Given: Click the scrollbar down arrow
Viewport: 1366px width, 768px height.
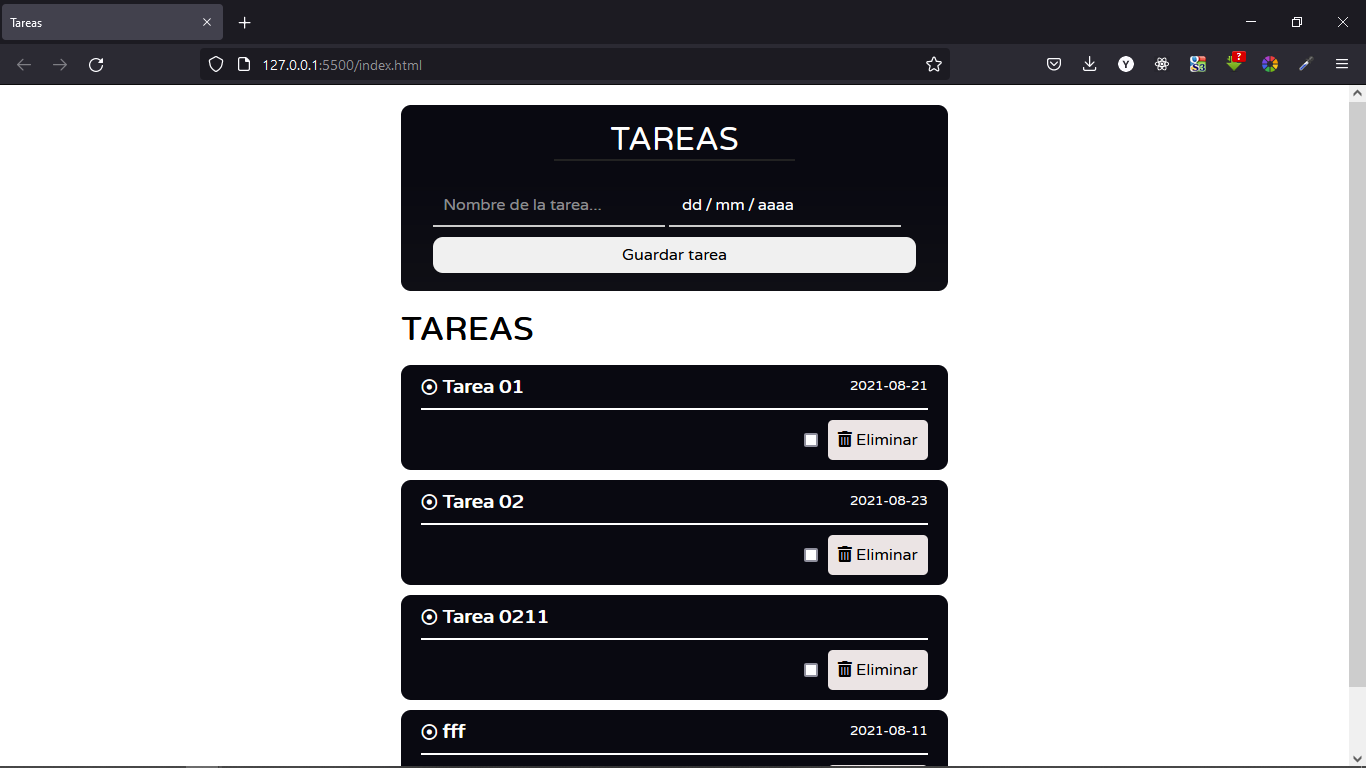Looking at the screenshot, I should pos(1357,757).
